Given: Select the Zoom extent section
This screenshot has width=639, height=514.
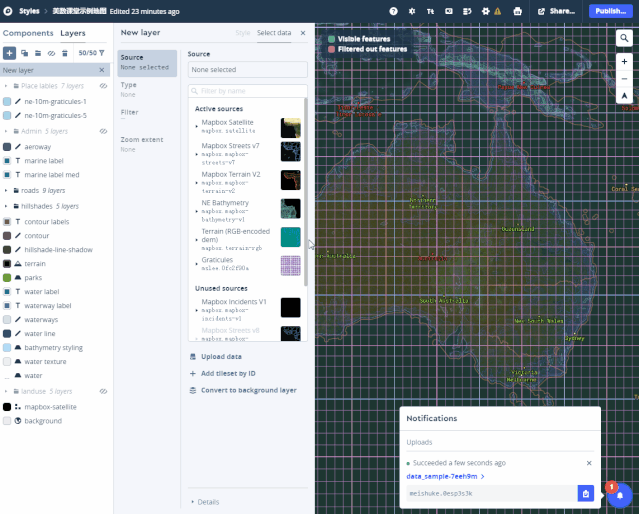Looking at the screenshot, I should [x=147, y=144].
